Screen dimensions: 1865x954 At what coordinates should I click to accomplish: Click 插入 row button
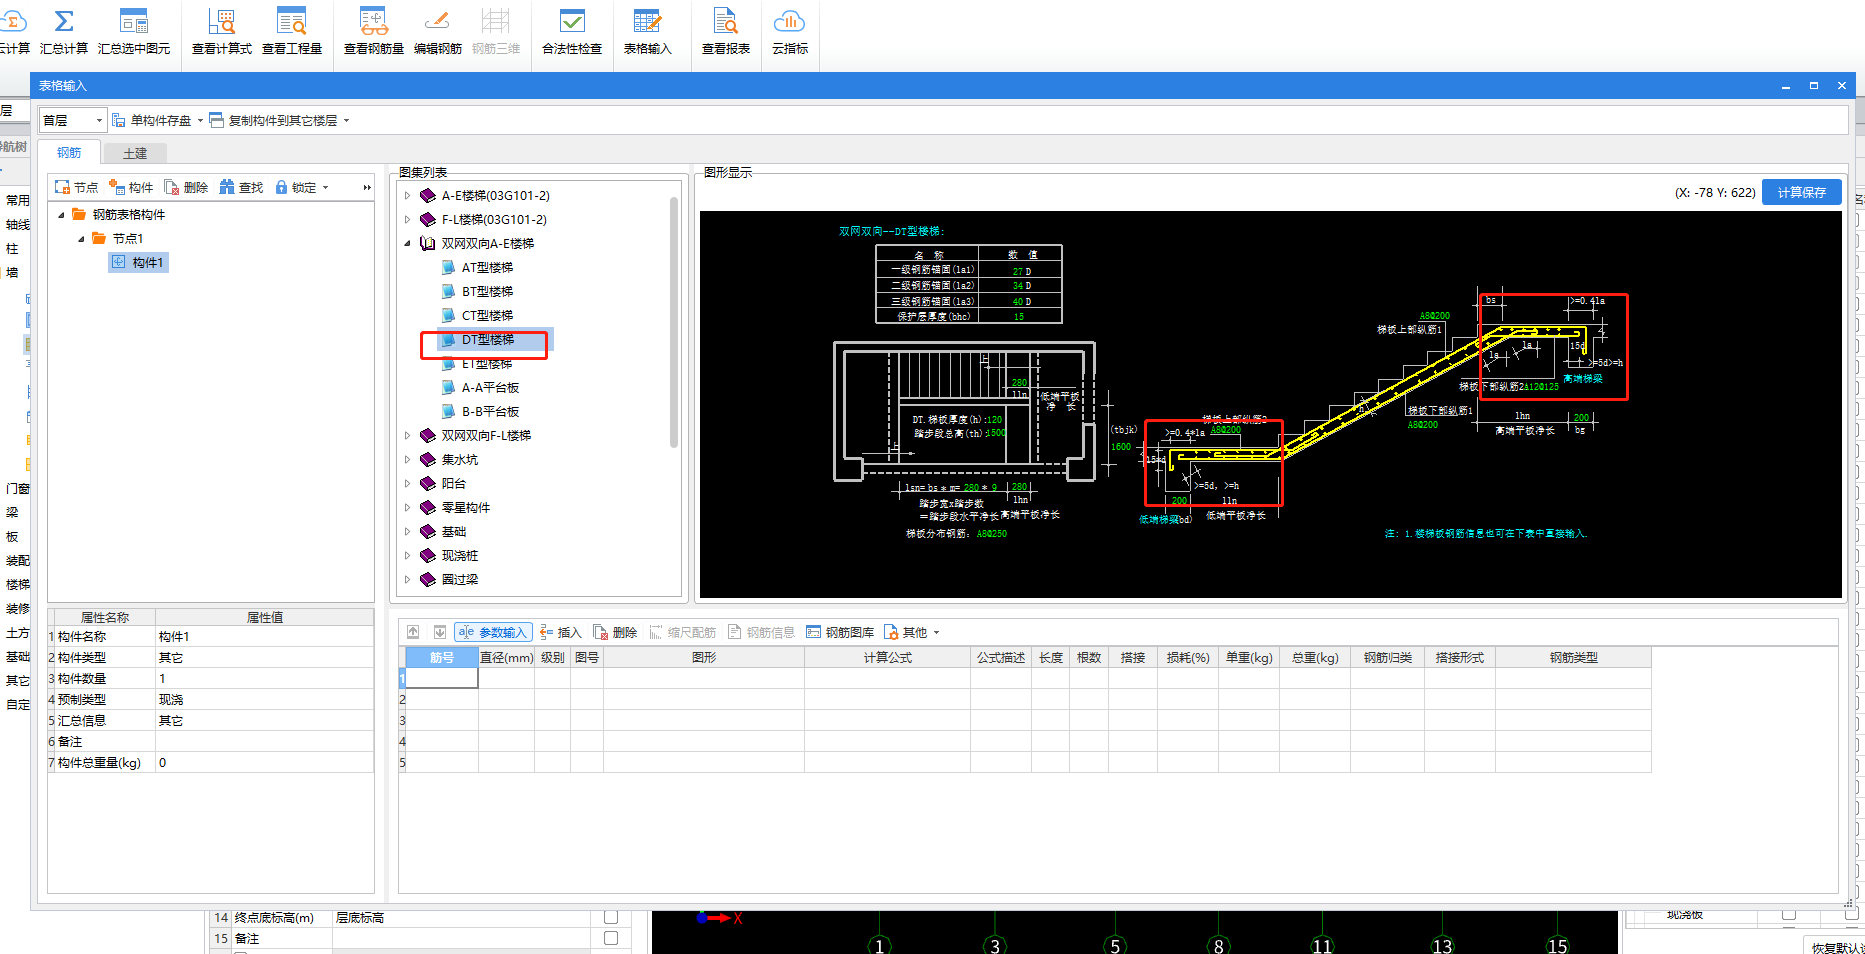click(560, 632)
